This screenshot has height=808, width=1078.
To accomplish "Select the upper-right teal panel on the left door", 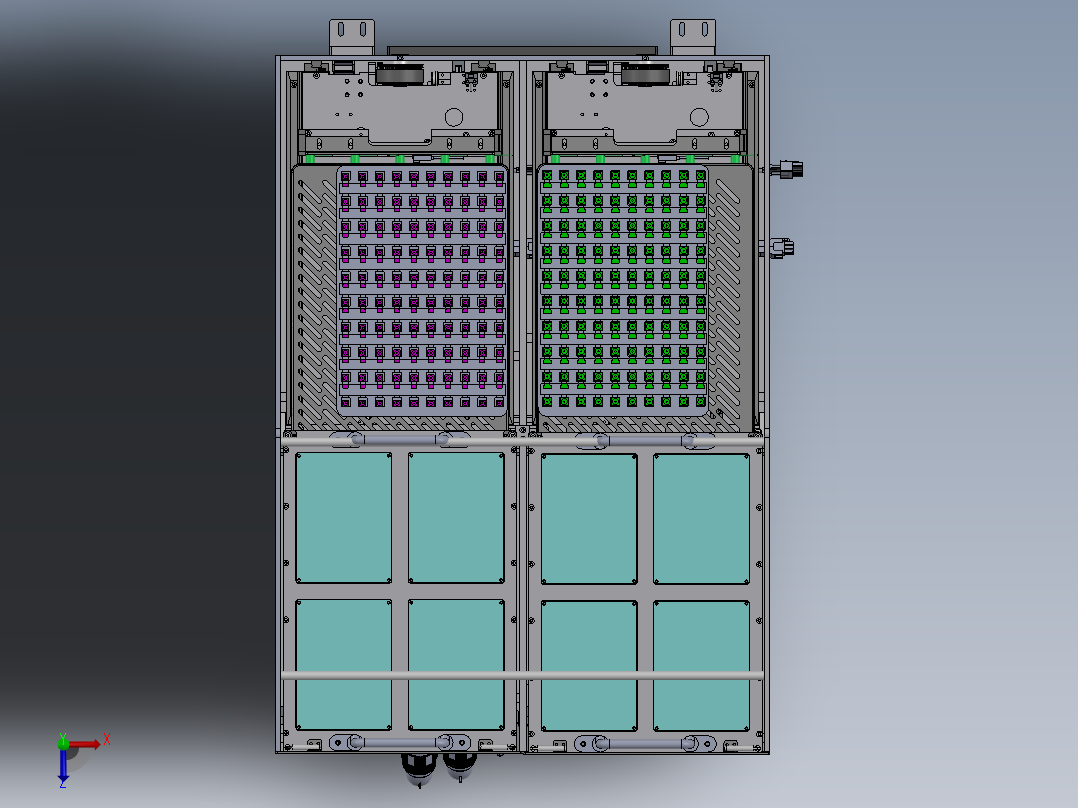I will coord(456,518).
